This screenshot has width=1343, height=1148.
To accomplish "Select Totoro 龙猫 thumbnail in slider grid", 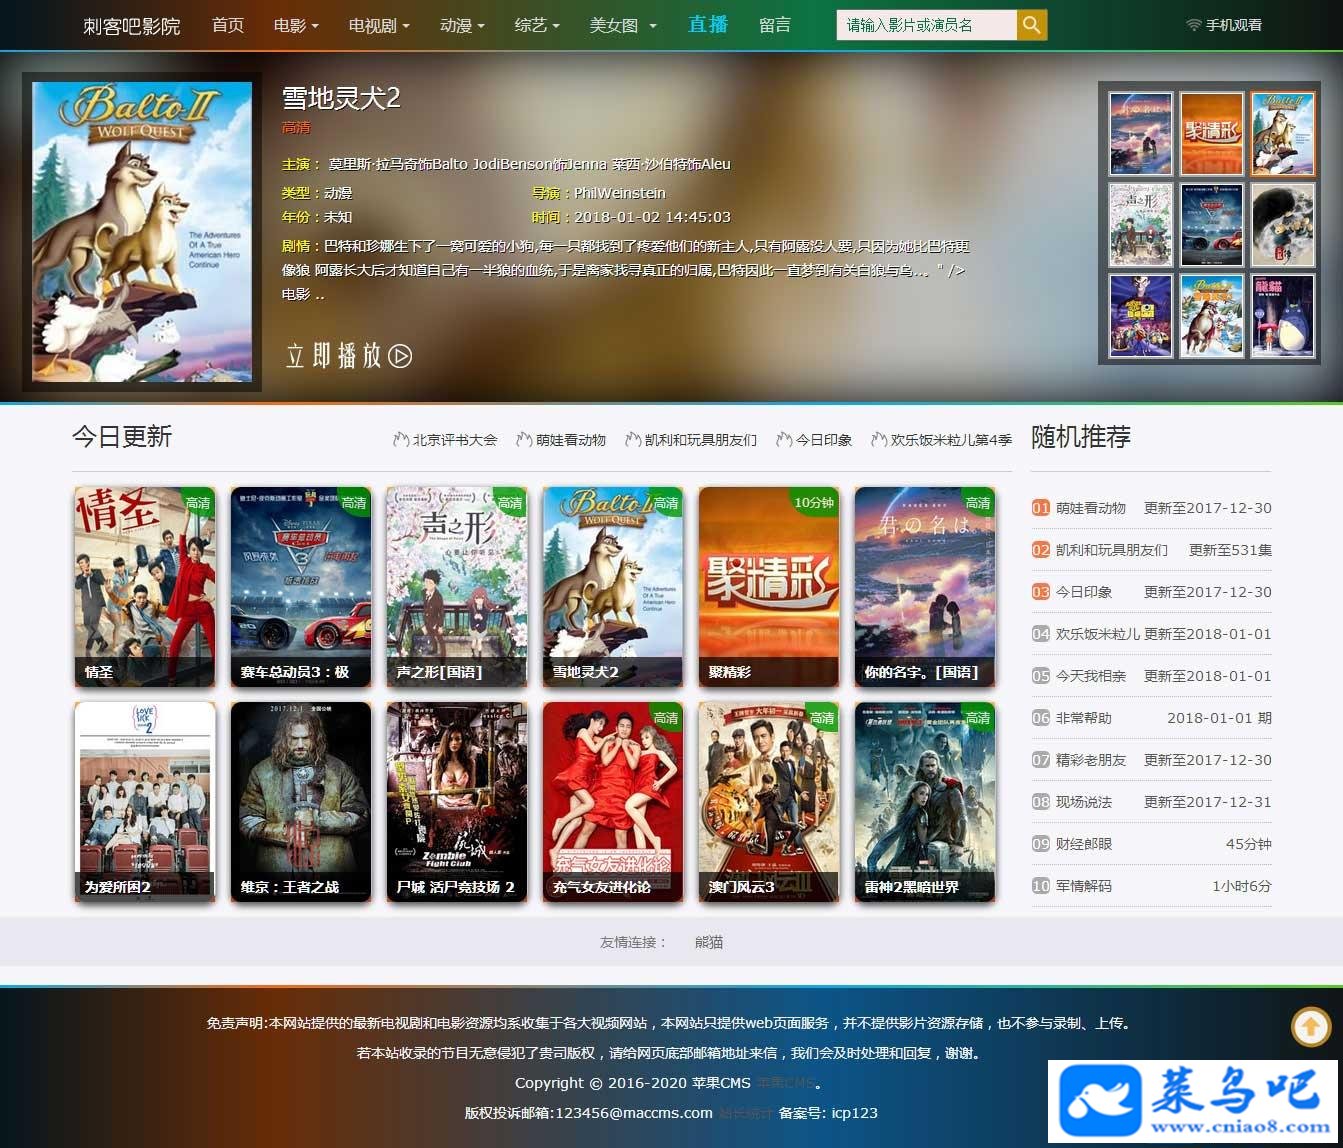I will tap(1282, 316).
